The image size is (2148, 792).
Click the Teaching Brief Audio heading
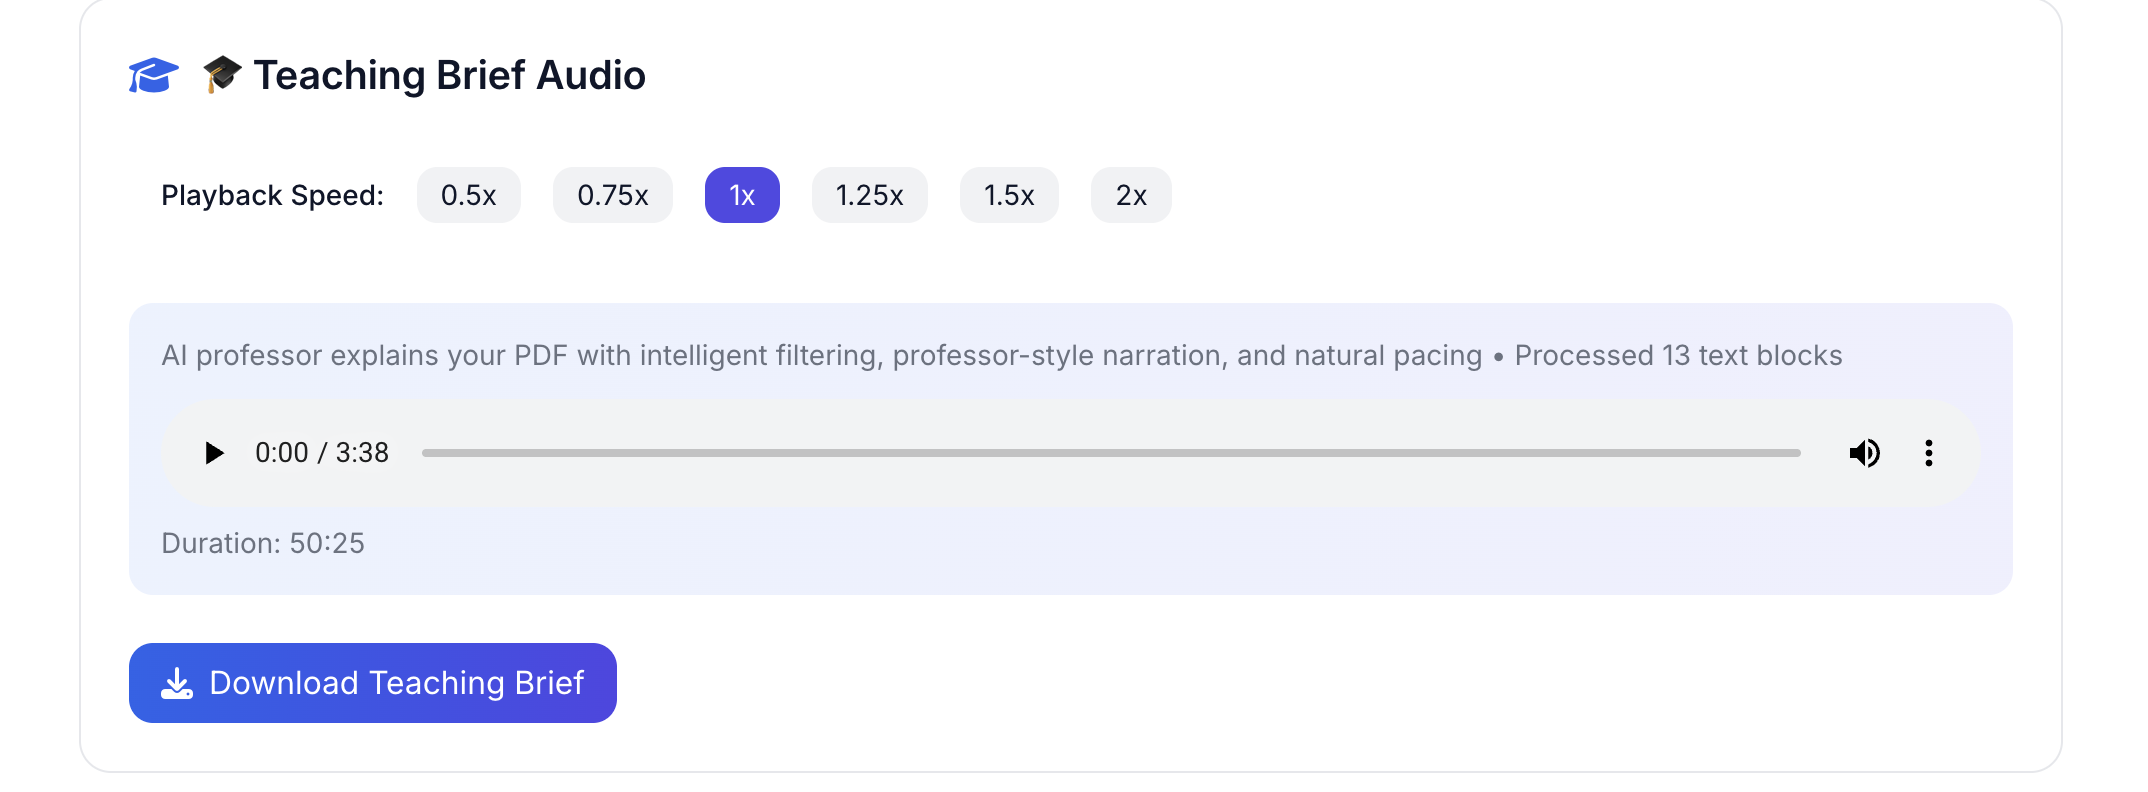coord(449,74)
